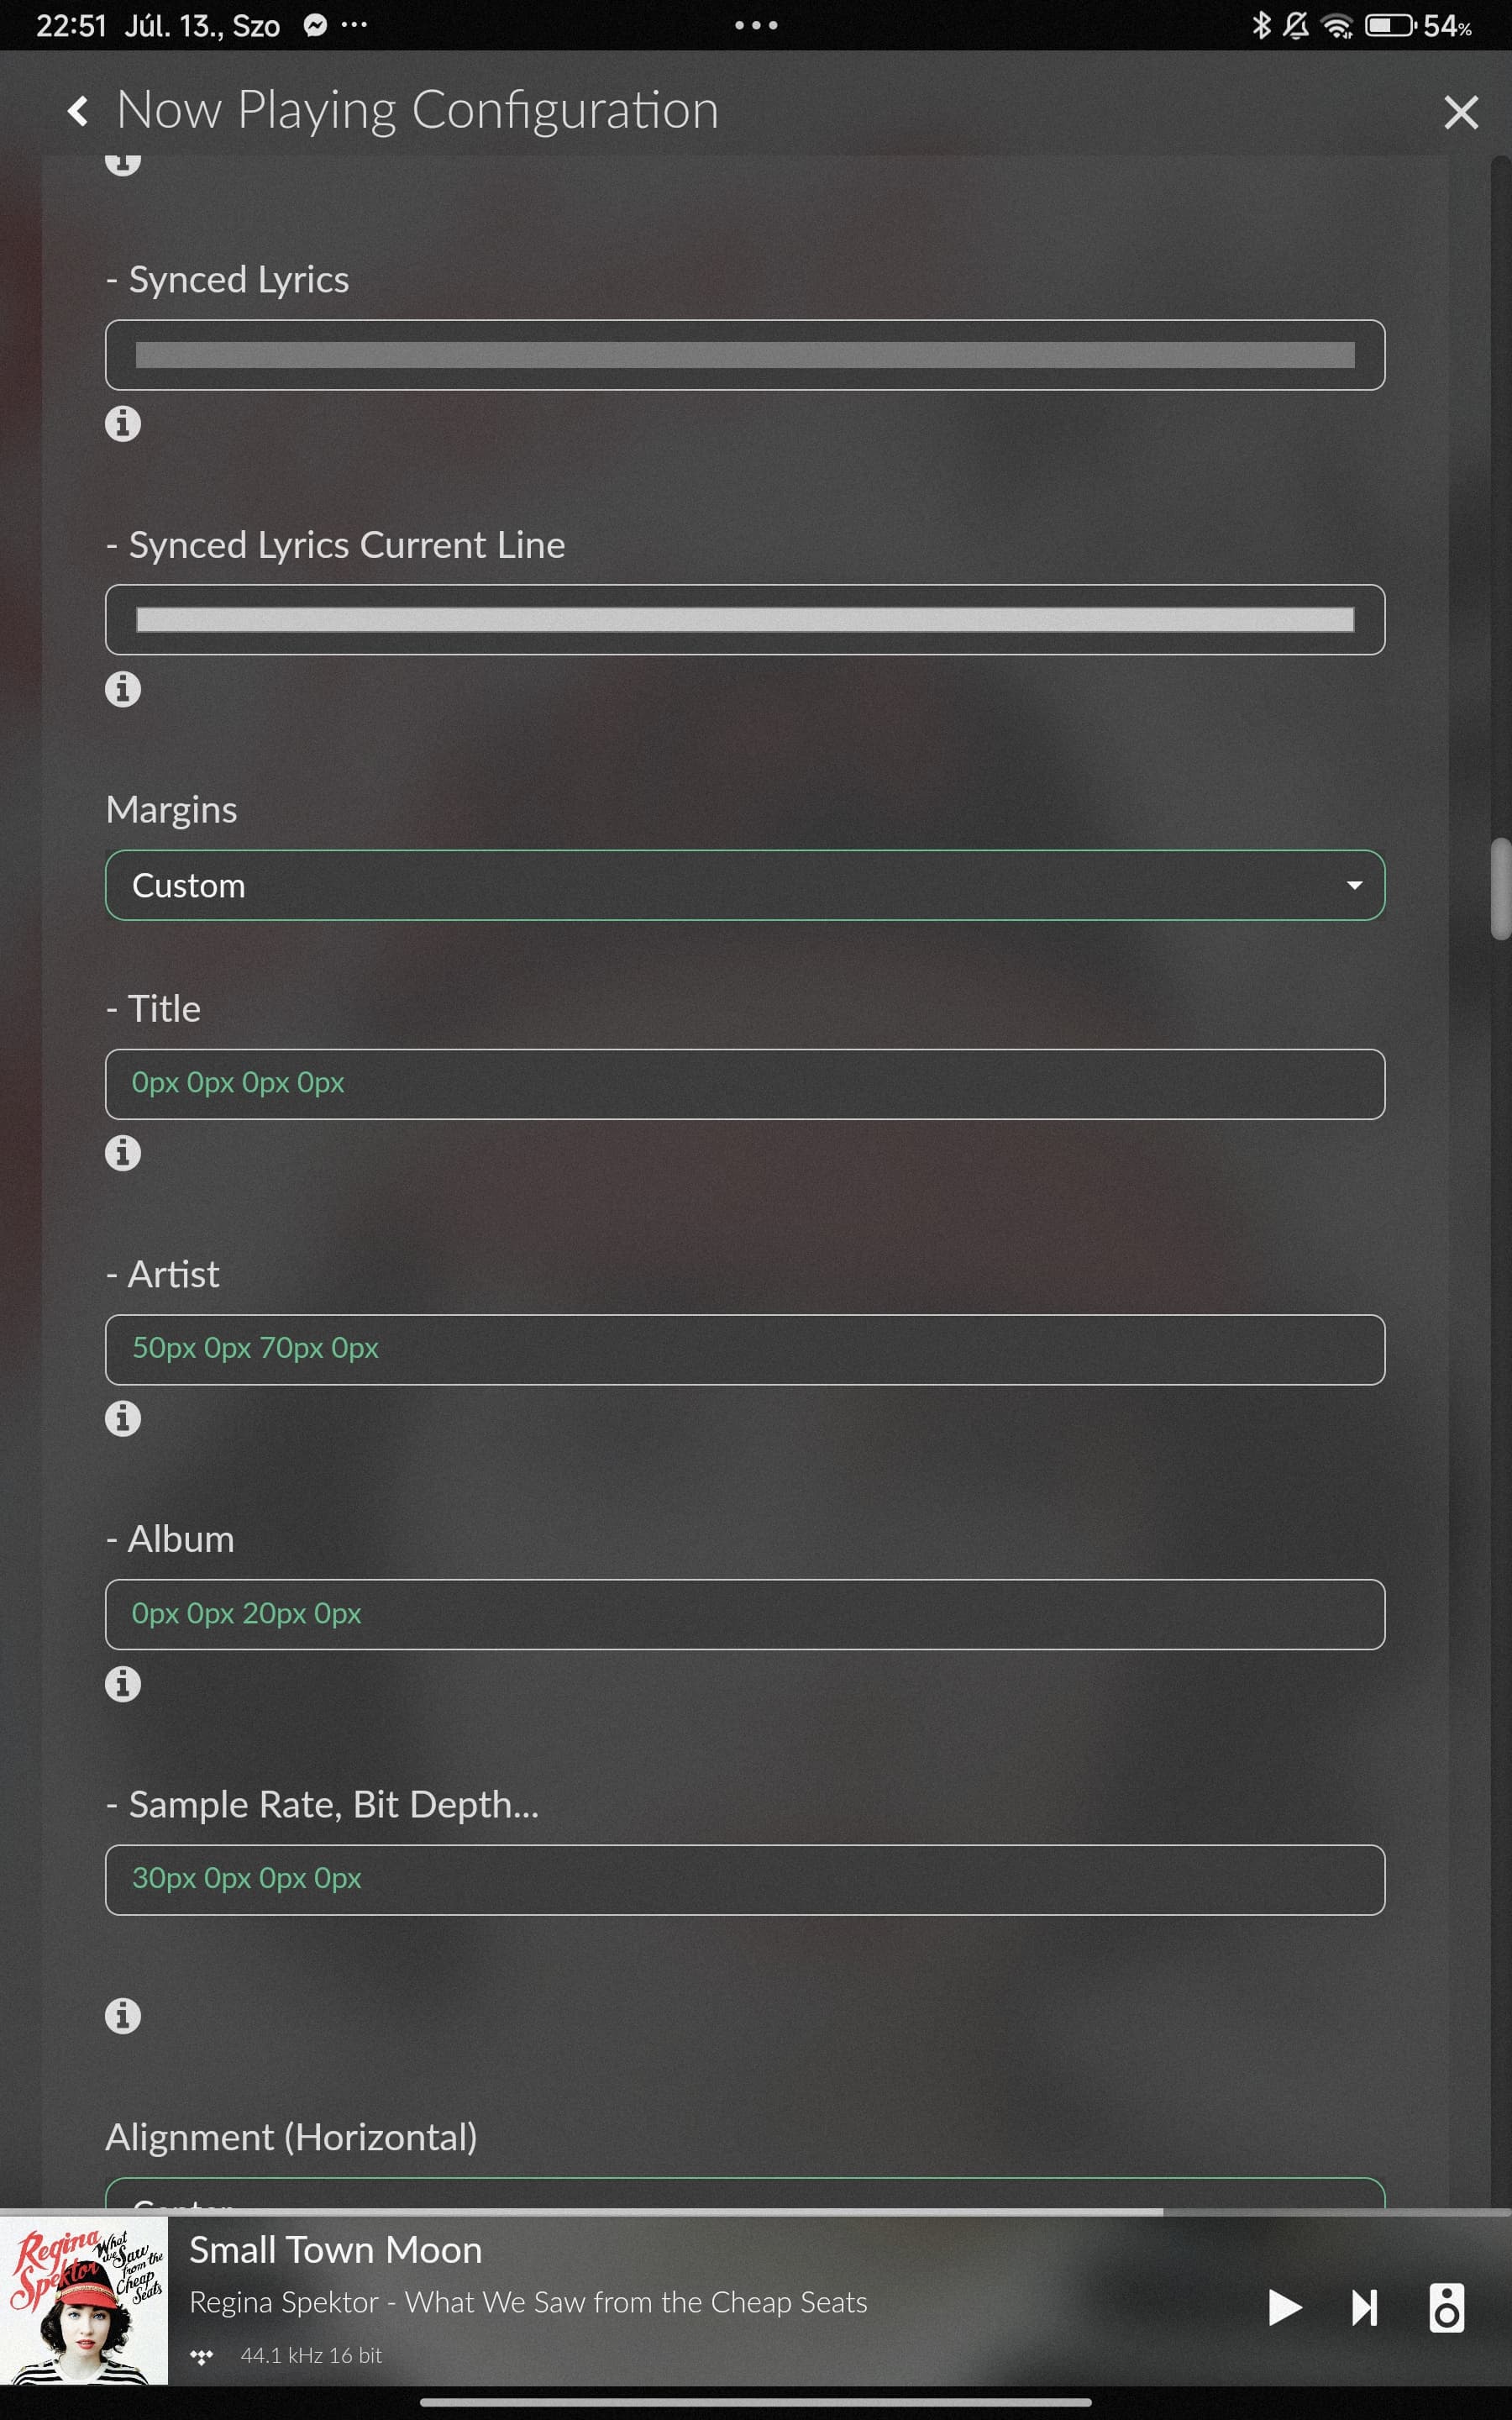Show info for Synced Lyrics color

coord(123,424)
